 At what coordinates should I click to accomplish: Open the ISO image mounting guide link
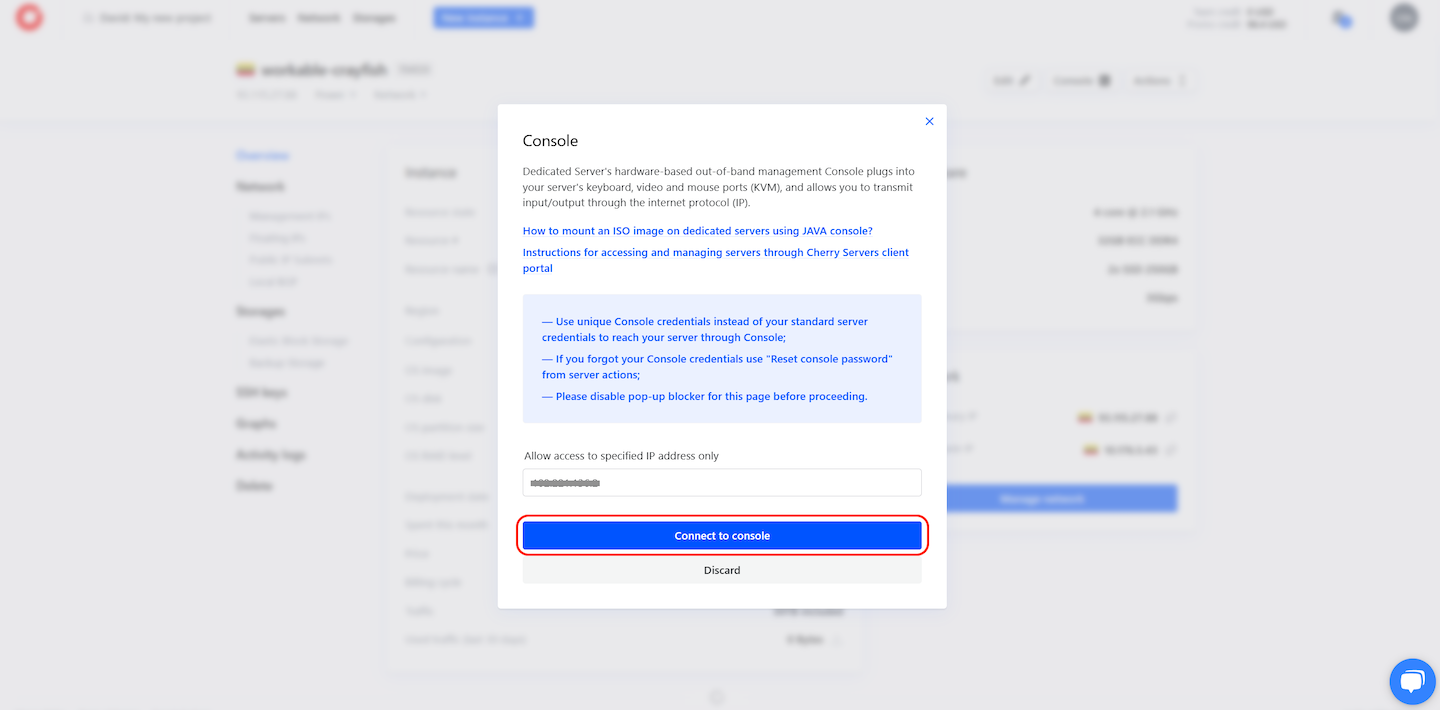(697, 231)
